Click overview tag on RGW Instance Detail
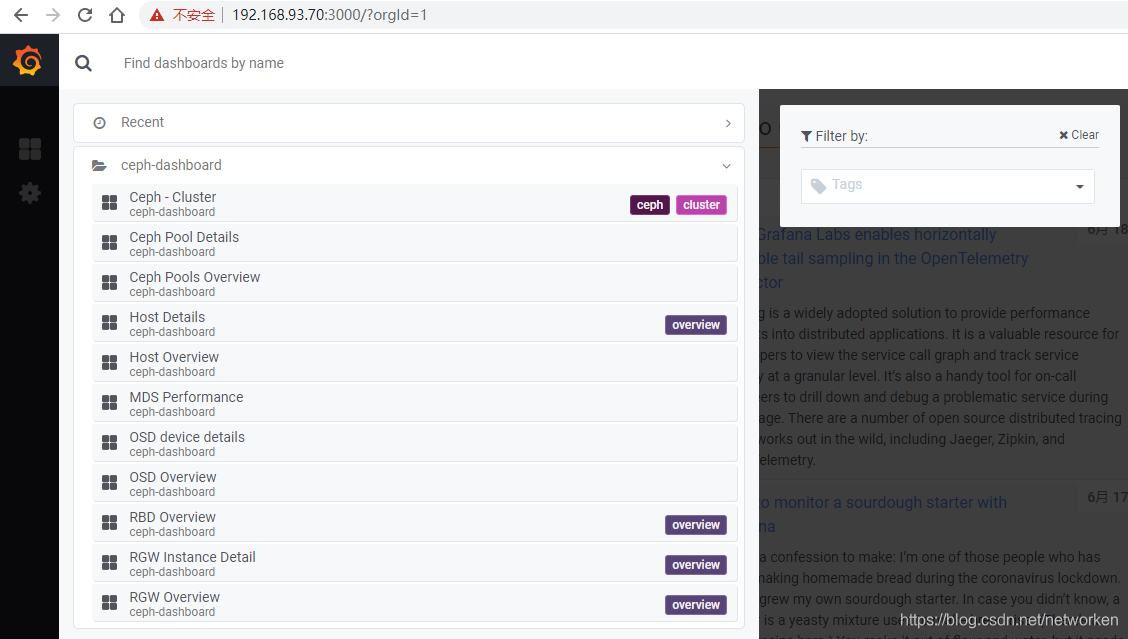1128x639 pixels. click(x=696, y=565)
